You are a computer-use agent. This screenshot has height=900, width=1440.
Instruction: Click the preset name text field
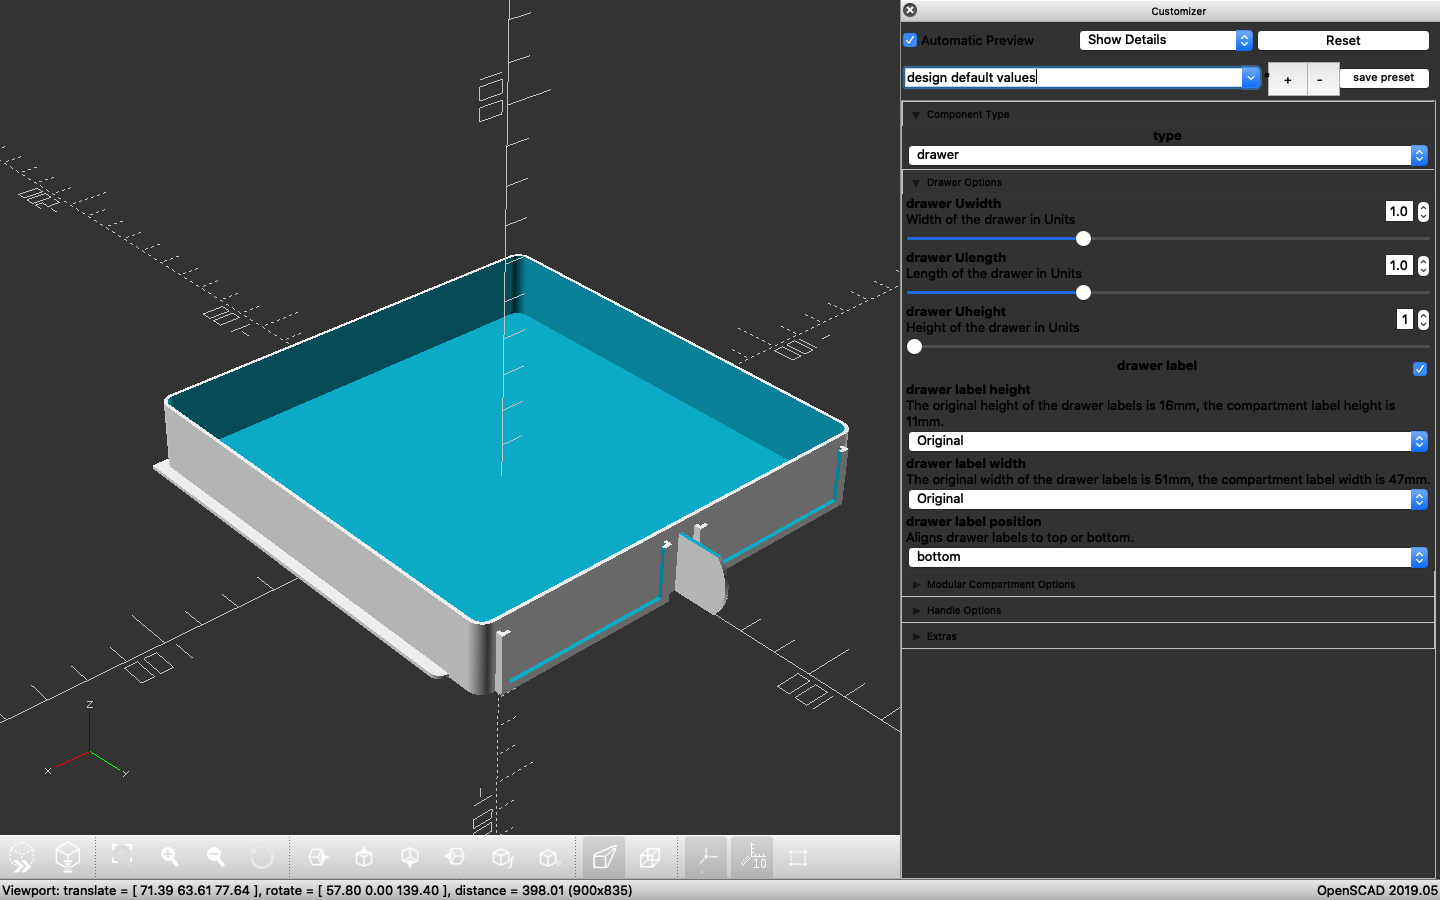point(1073,77)
